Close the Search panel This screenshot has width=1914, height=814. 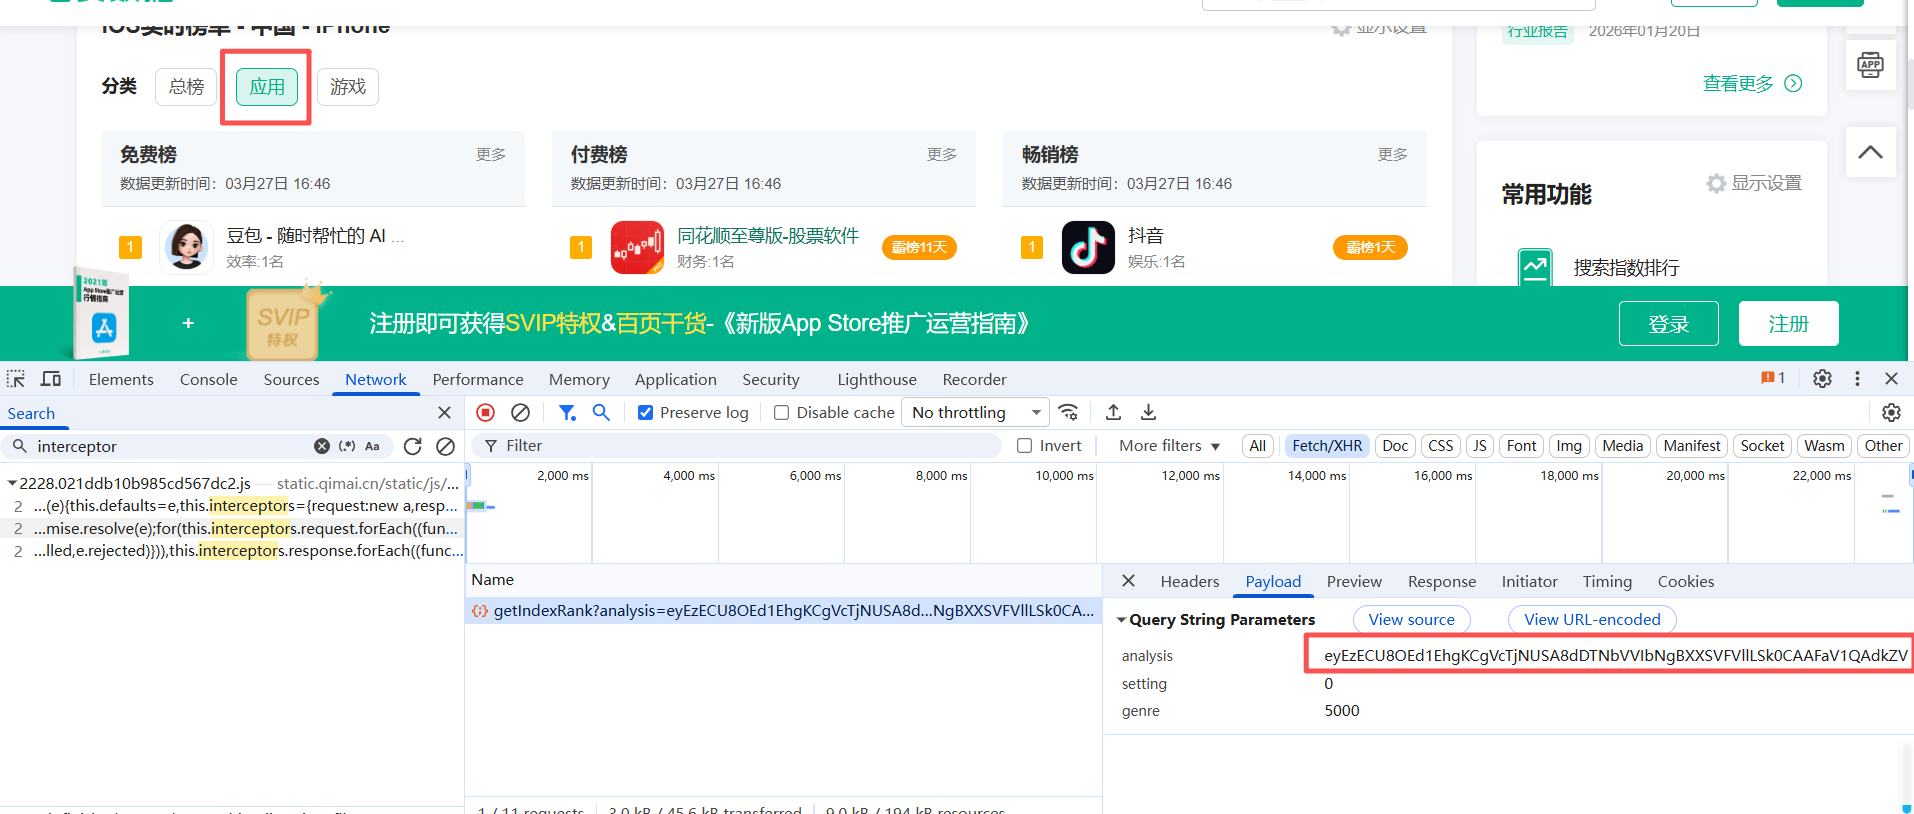coord(445,413)
